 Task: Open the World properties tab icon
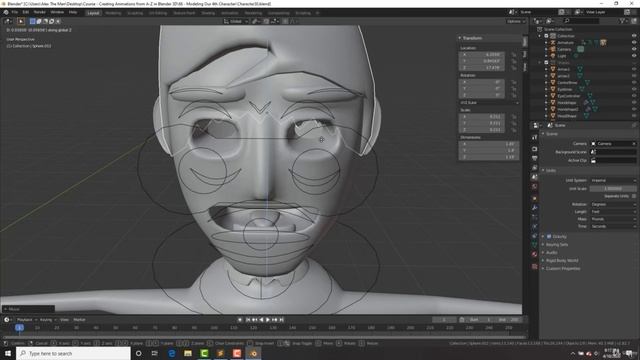pos(534,187)
